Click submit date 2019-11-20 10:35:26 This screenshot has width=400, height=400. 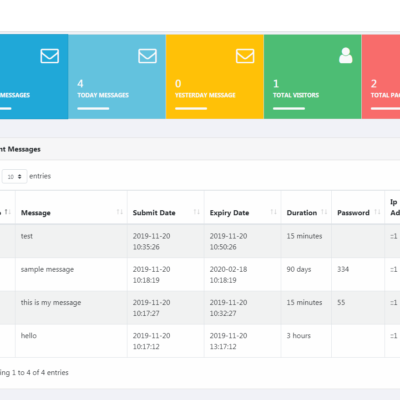[151, 241]
